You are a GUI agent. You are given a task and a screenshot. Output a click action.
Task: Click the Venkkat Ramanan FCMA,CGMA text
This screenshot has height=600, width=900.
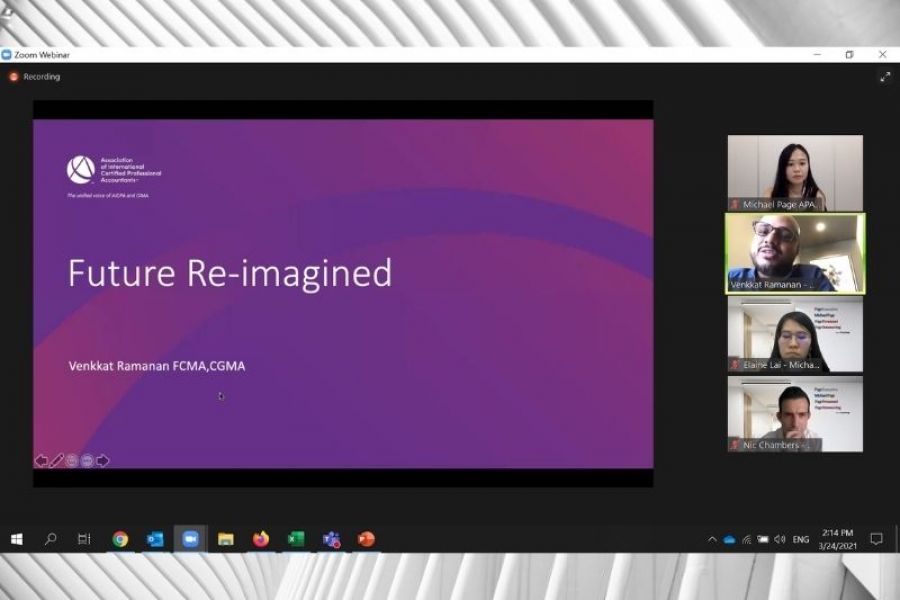pos(157,366)
